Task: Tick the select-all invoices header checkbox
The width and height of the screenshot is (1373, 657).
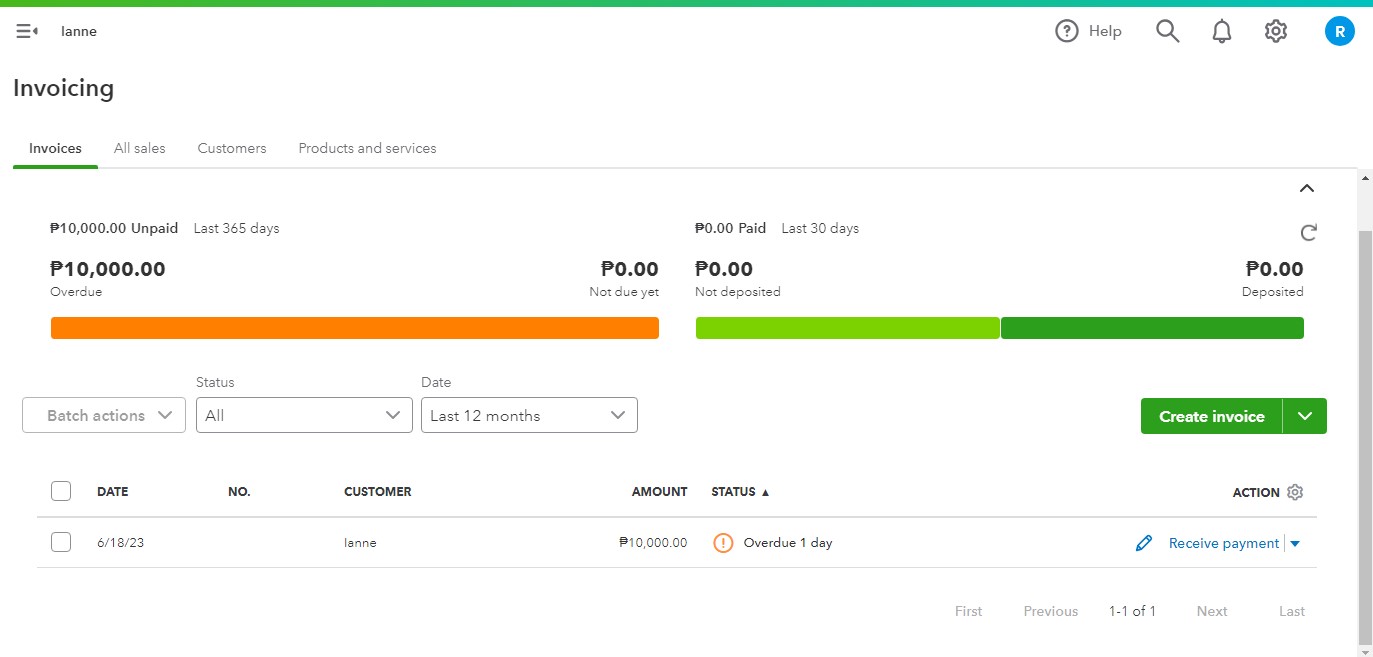Action: tap(61, 491)
